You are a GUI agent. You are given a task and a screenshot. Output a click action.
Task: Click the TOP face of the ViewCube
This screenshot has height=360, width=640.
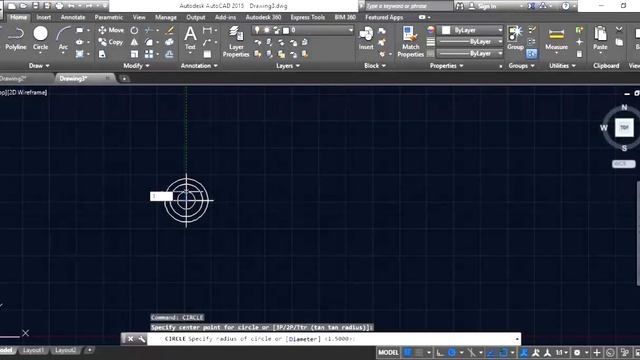624,127
